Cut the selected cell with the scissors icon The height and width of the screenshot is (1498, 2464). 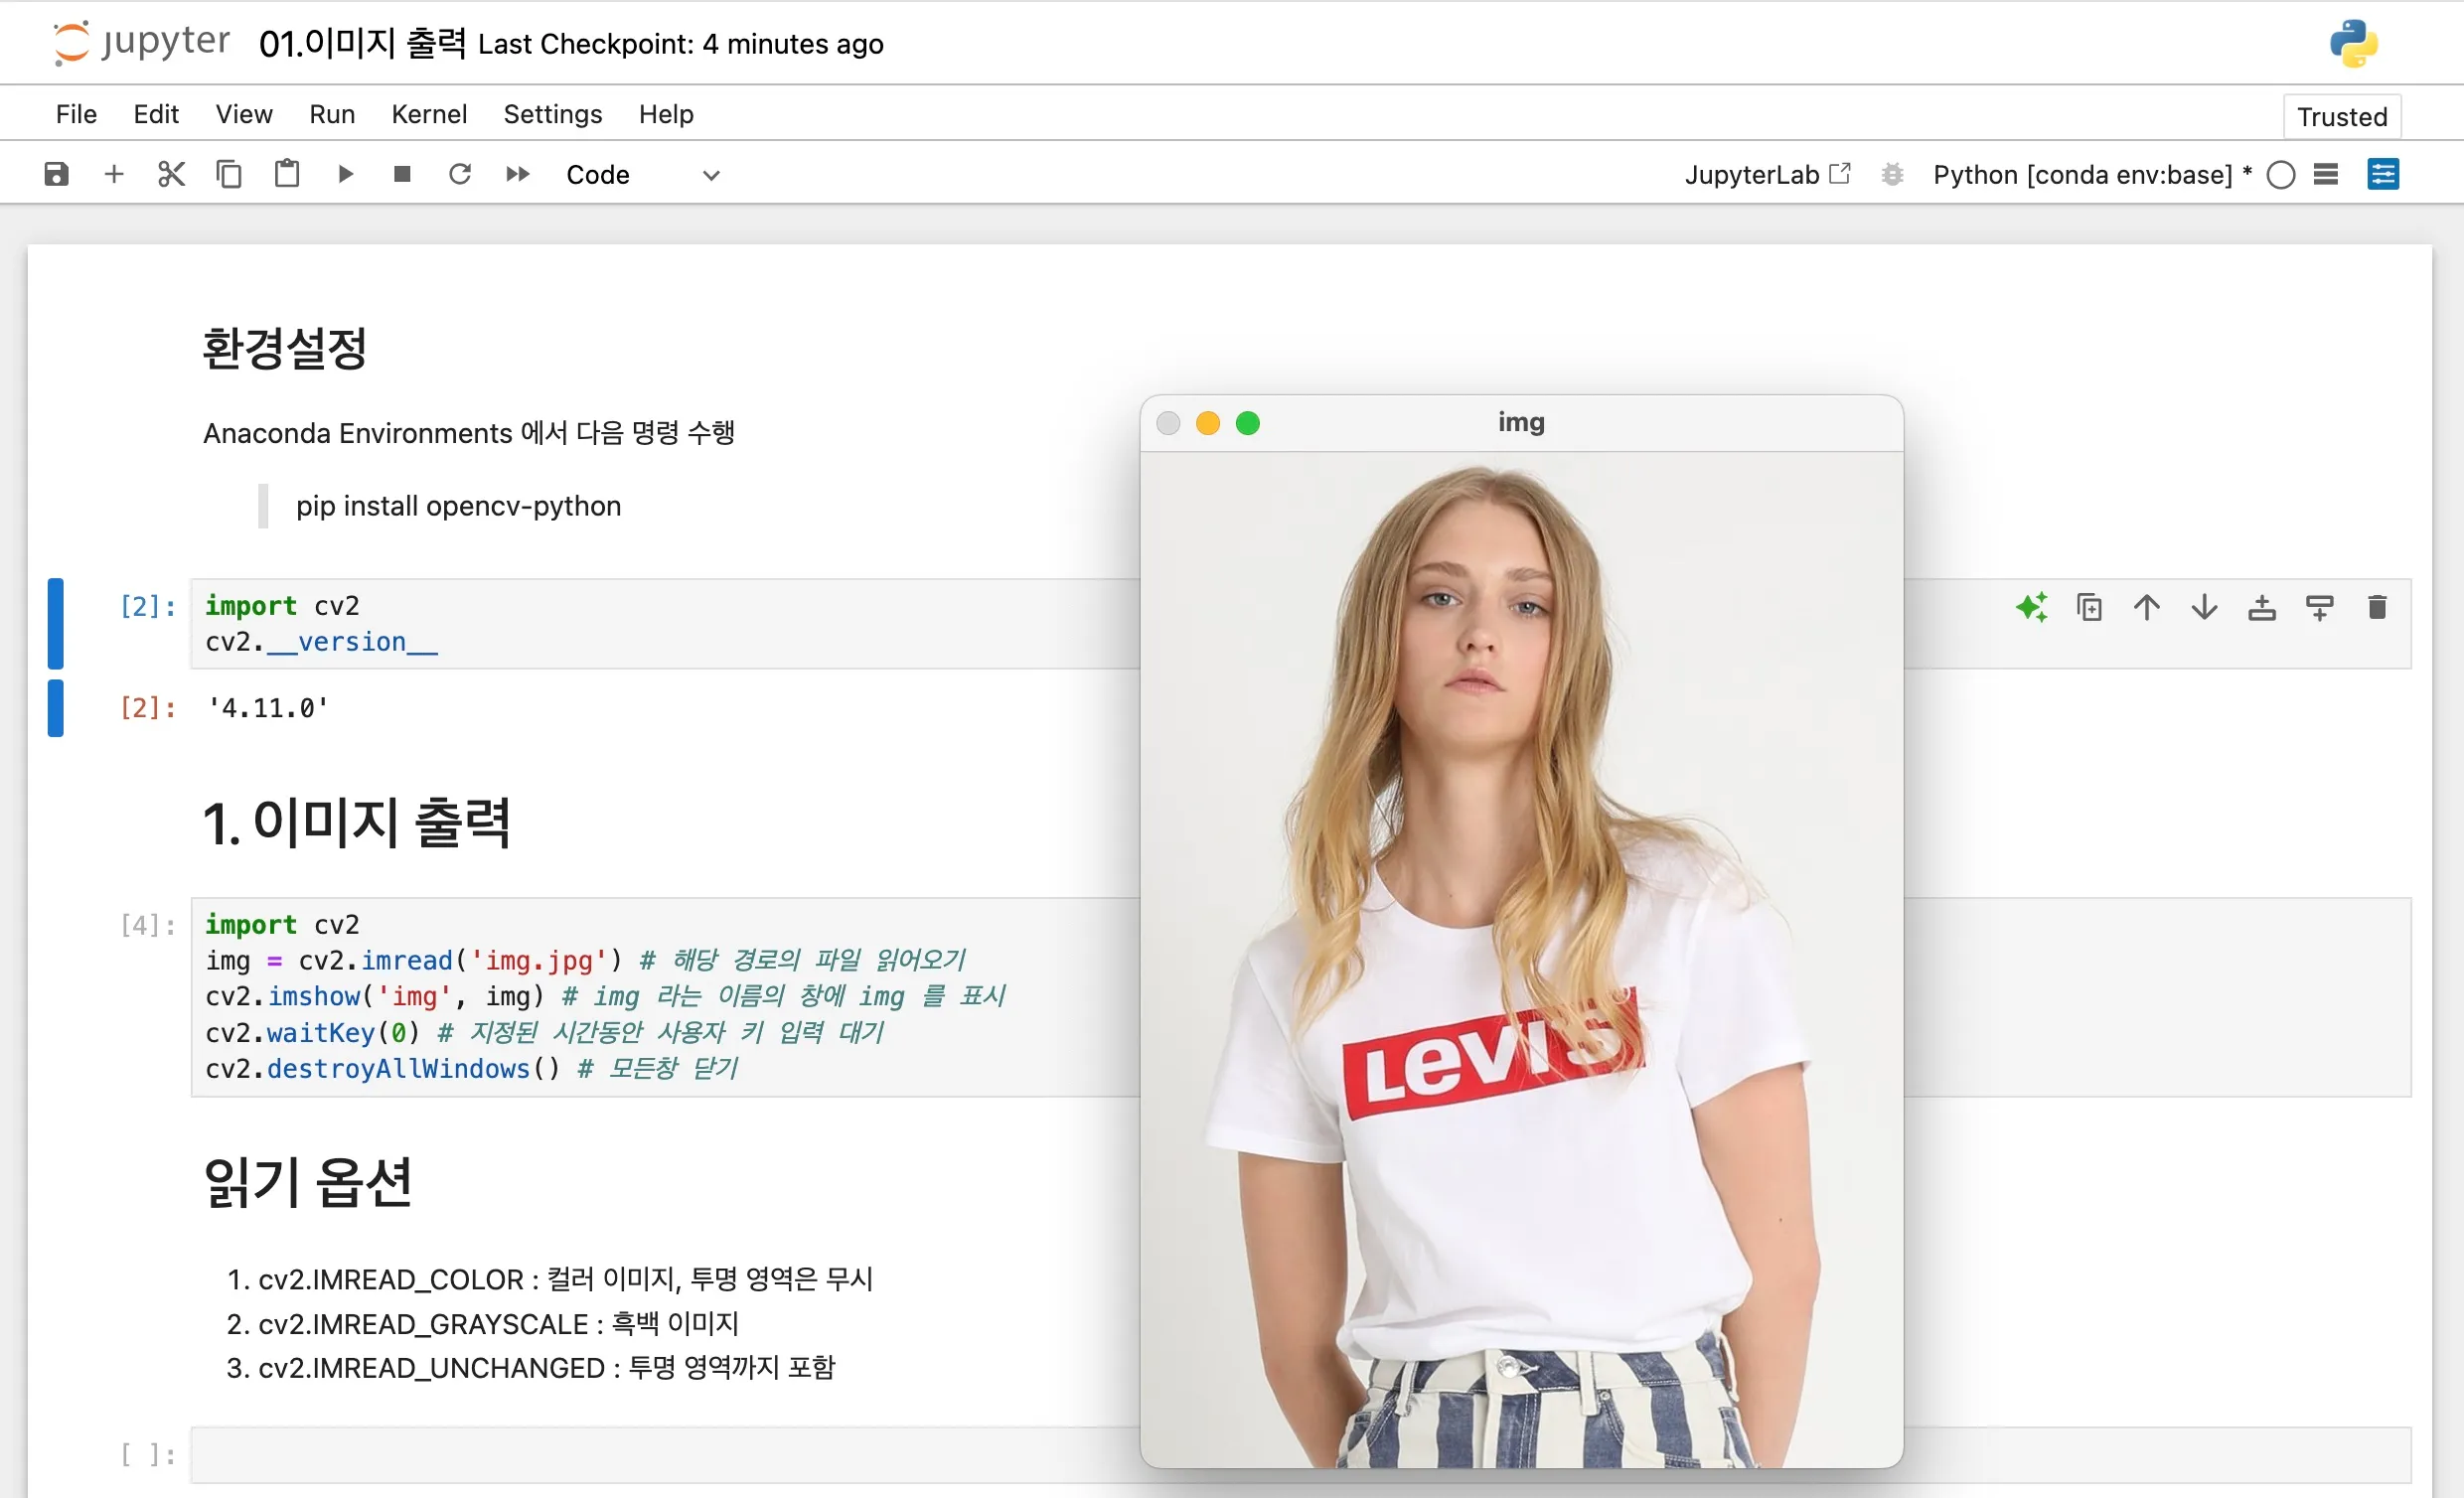171,174
